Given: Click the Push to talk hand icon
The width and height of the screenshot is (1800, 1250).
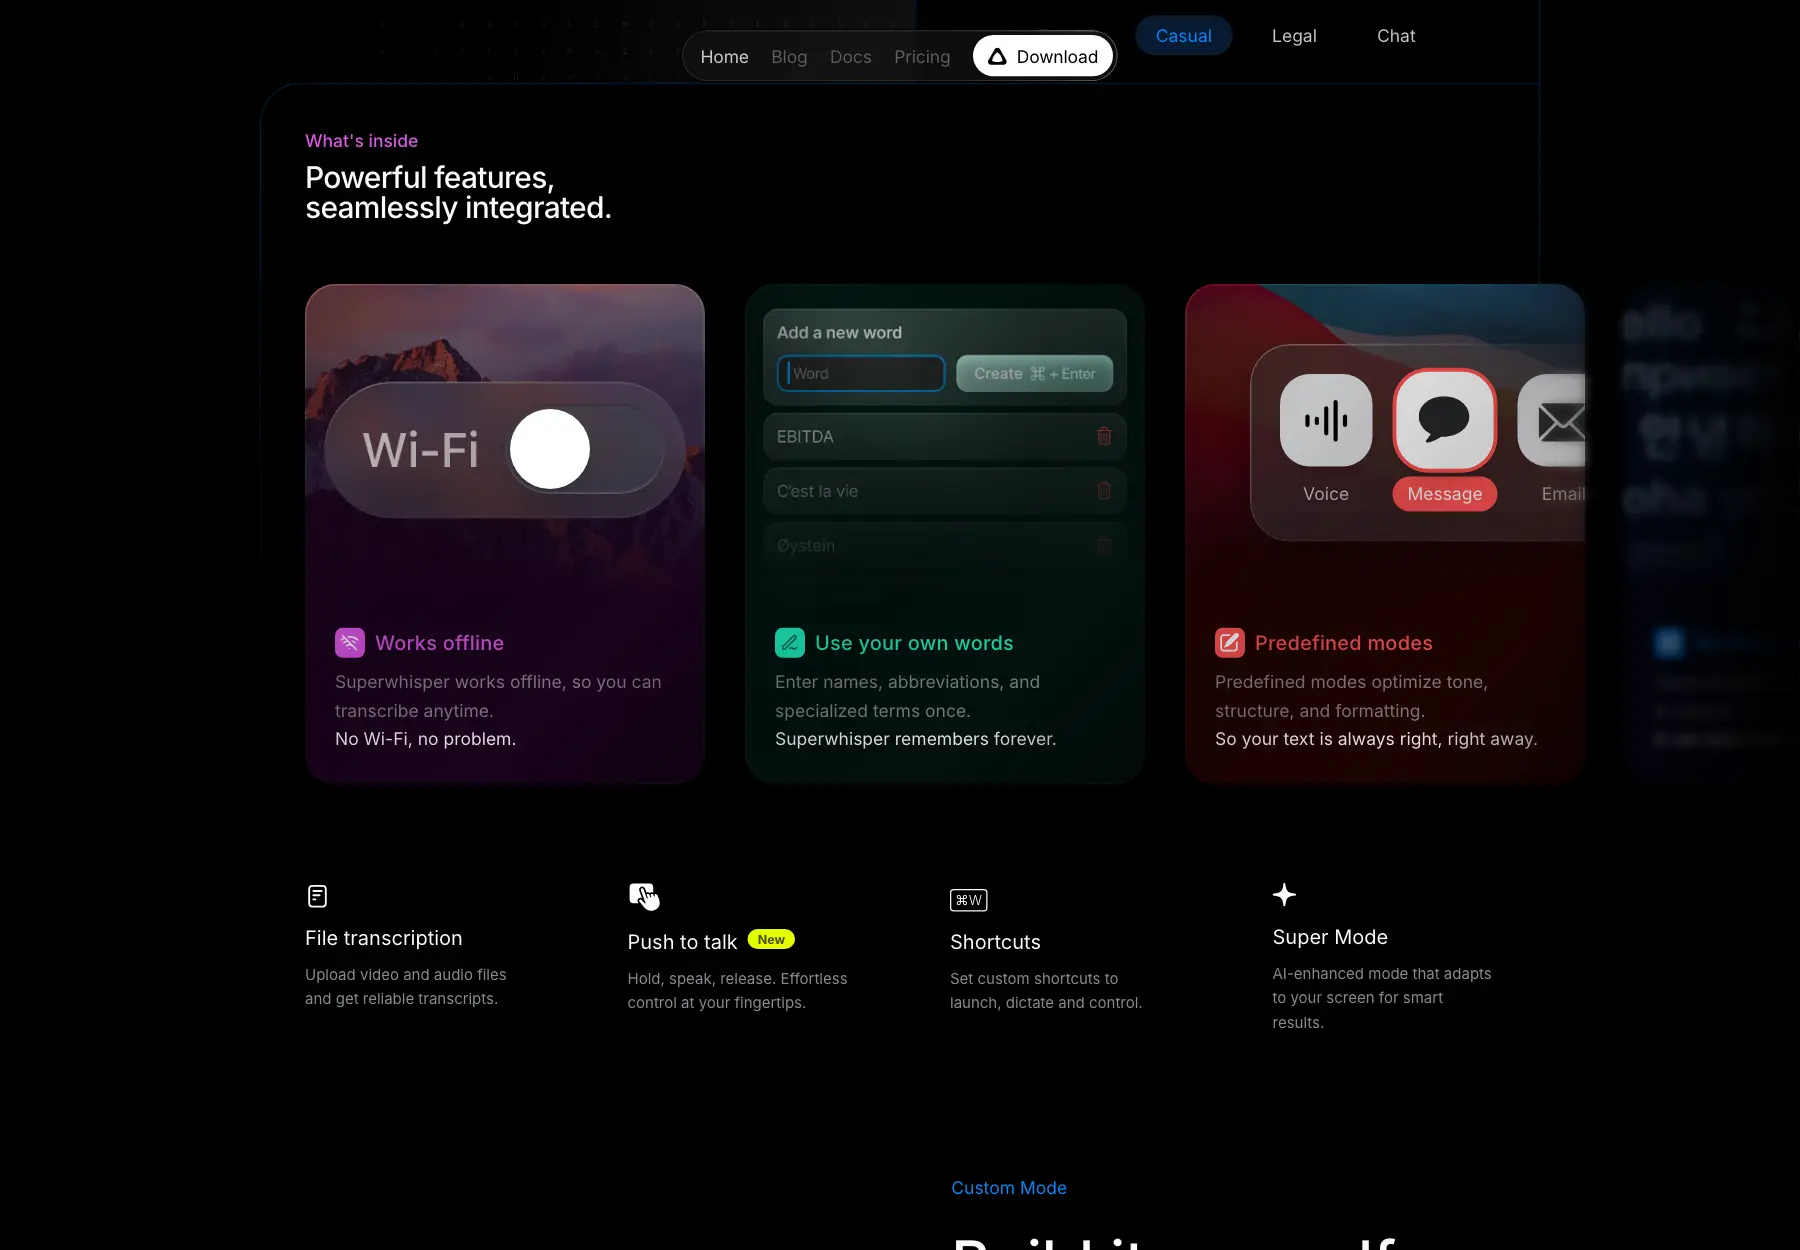Looking at the screenshot, I should tap(644, 897).
